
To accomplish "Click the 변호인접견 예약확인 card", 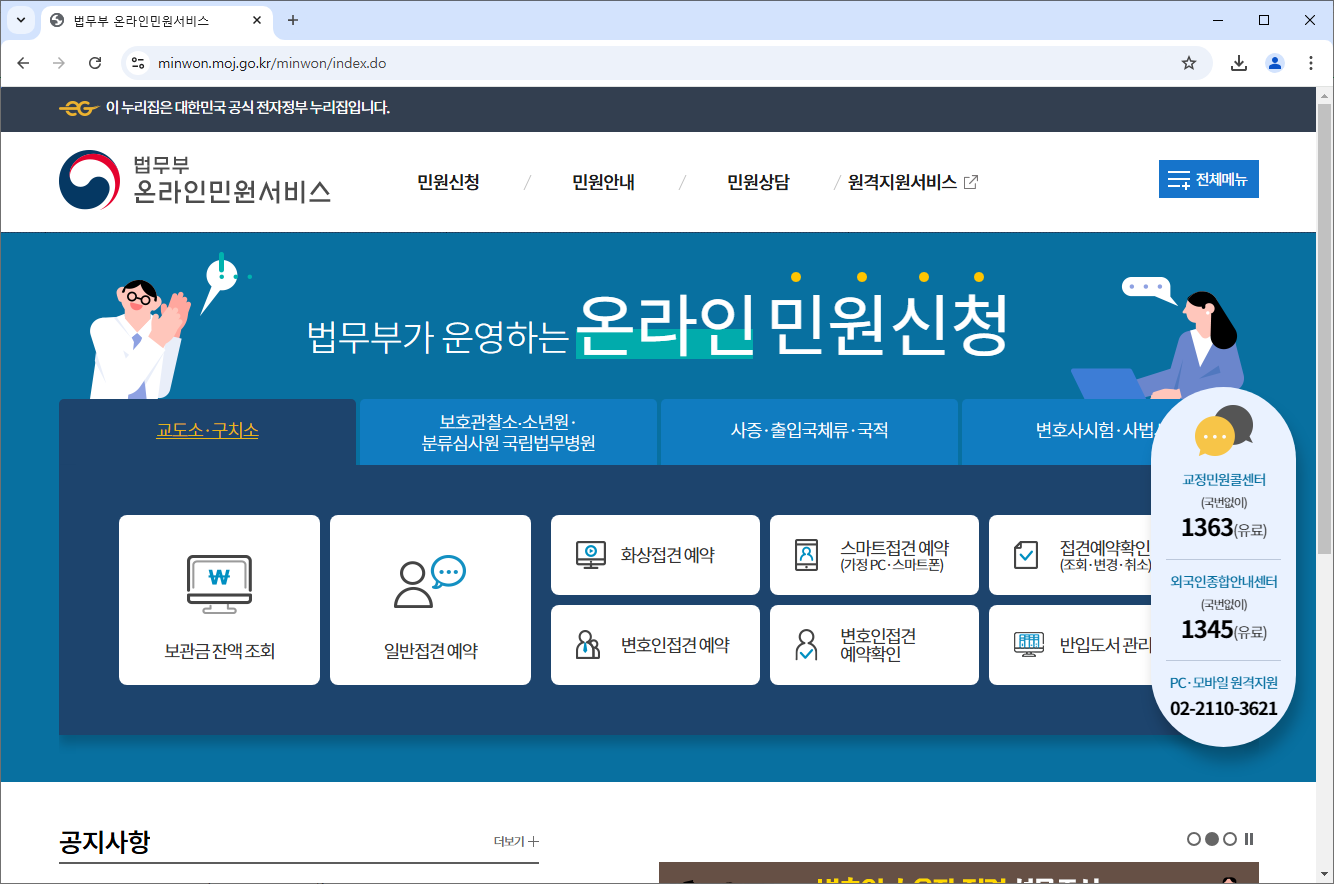I will pyautogui.click(x=874, y=644).
